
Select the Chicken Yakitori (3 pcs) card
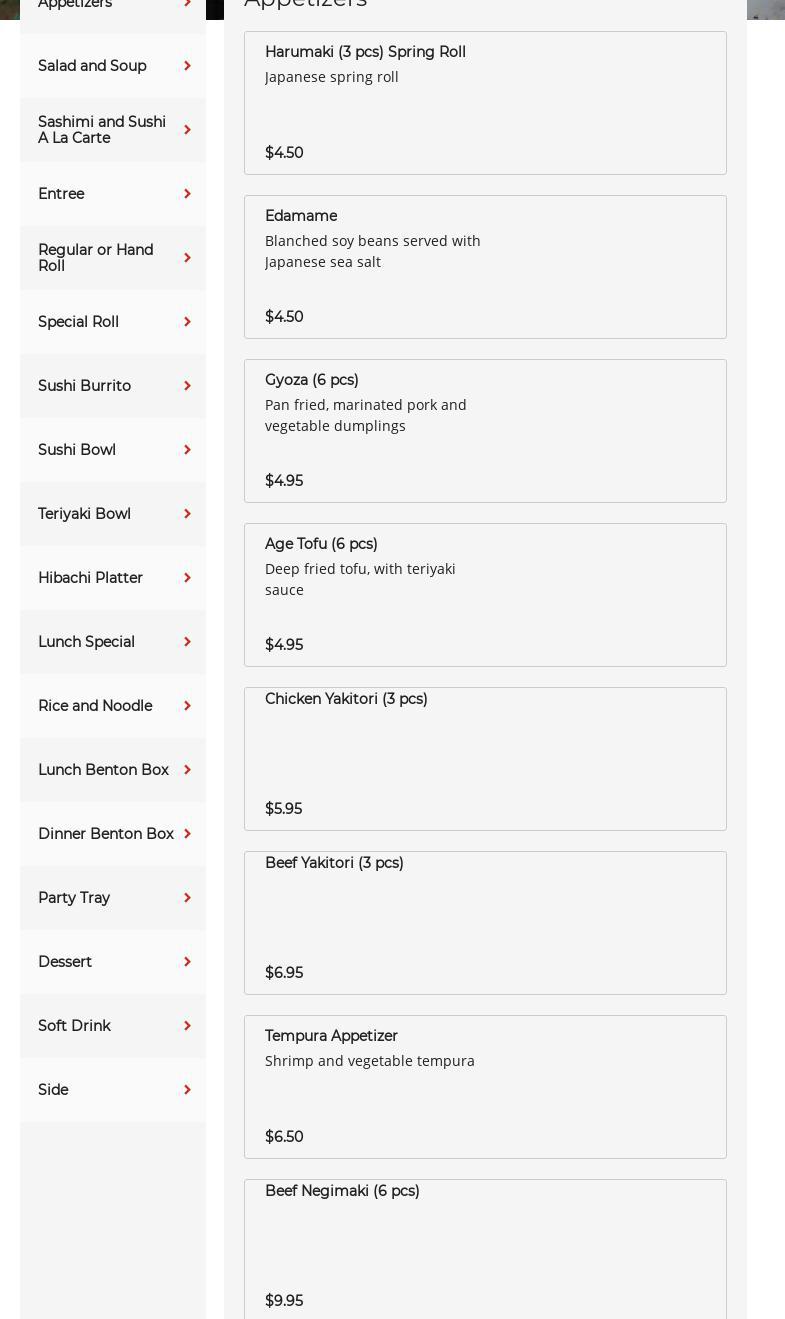tap(485, 759)
